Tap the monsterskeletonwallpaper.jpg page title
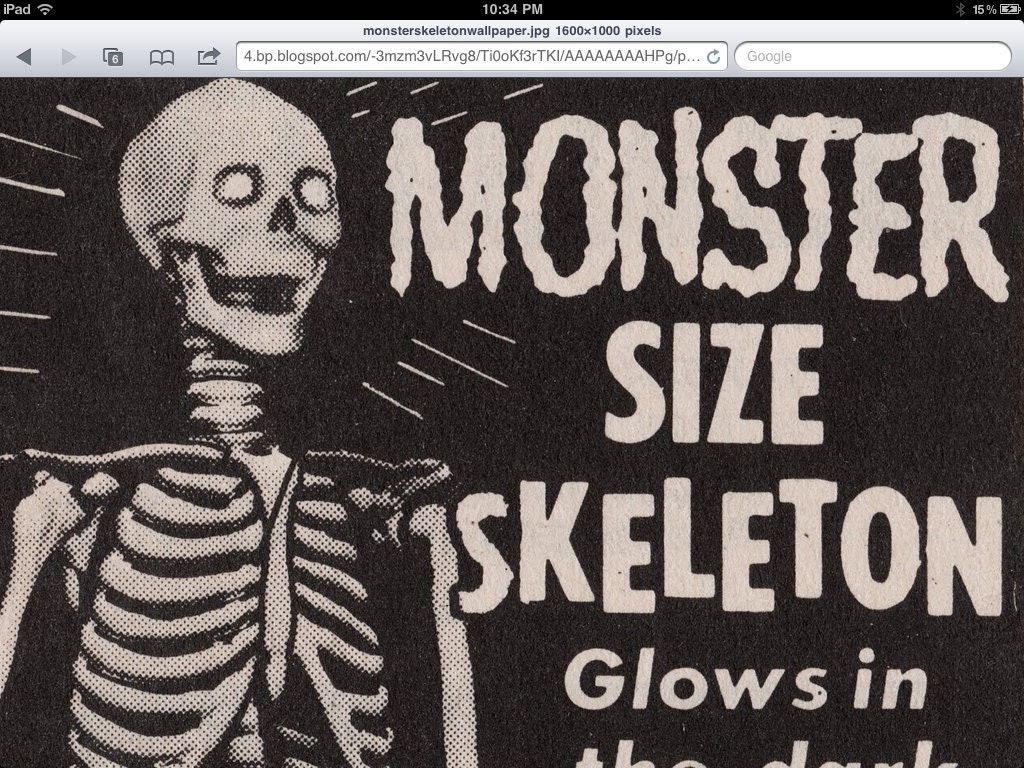 (512, 31)
